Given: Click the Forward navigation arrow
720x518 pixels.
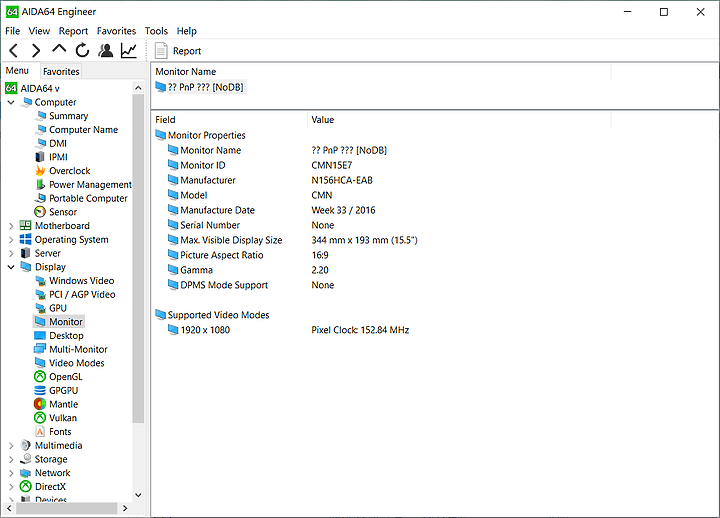Looking at the screenshot, I should (36, 50).
